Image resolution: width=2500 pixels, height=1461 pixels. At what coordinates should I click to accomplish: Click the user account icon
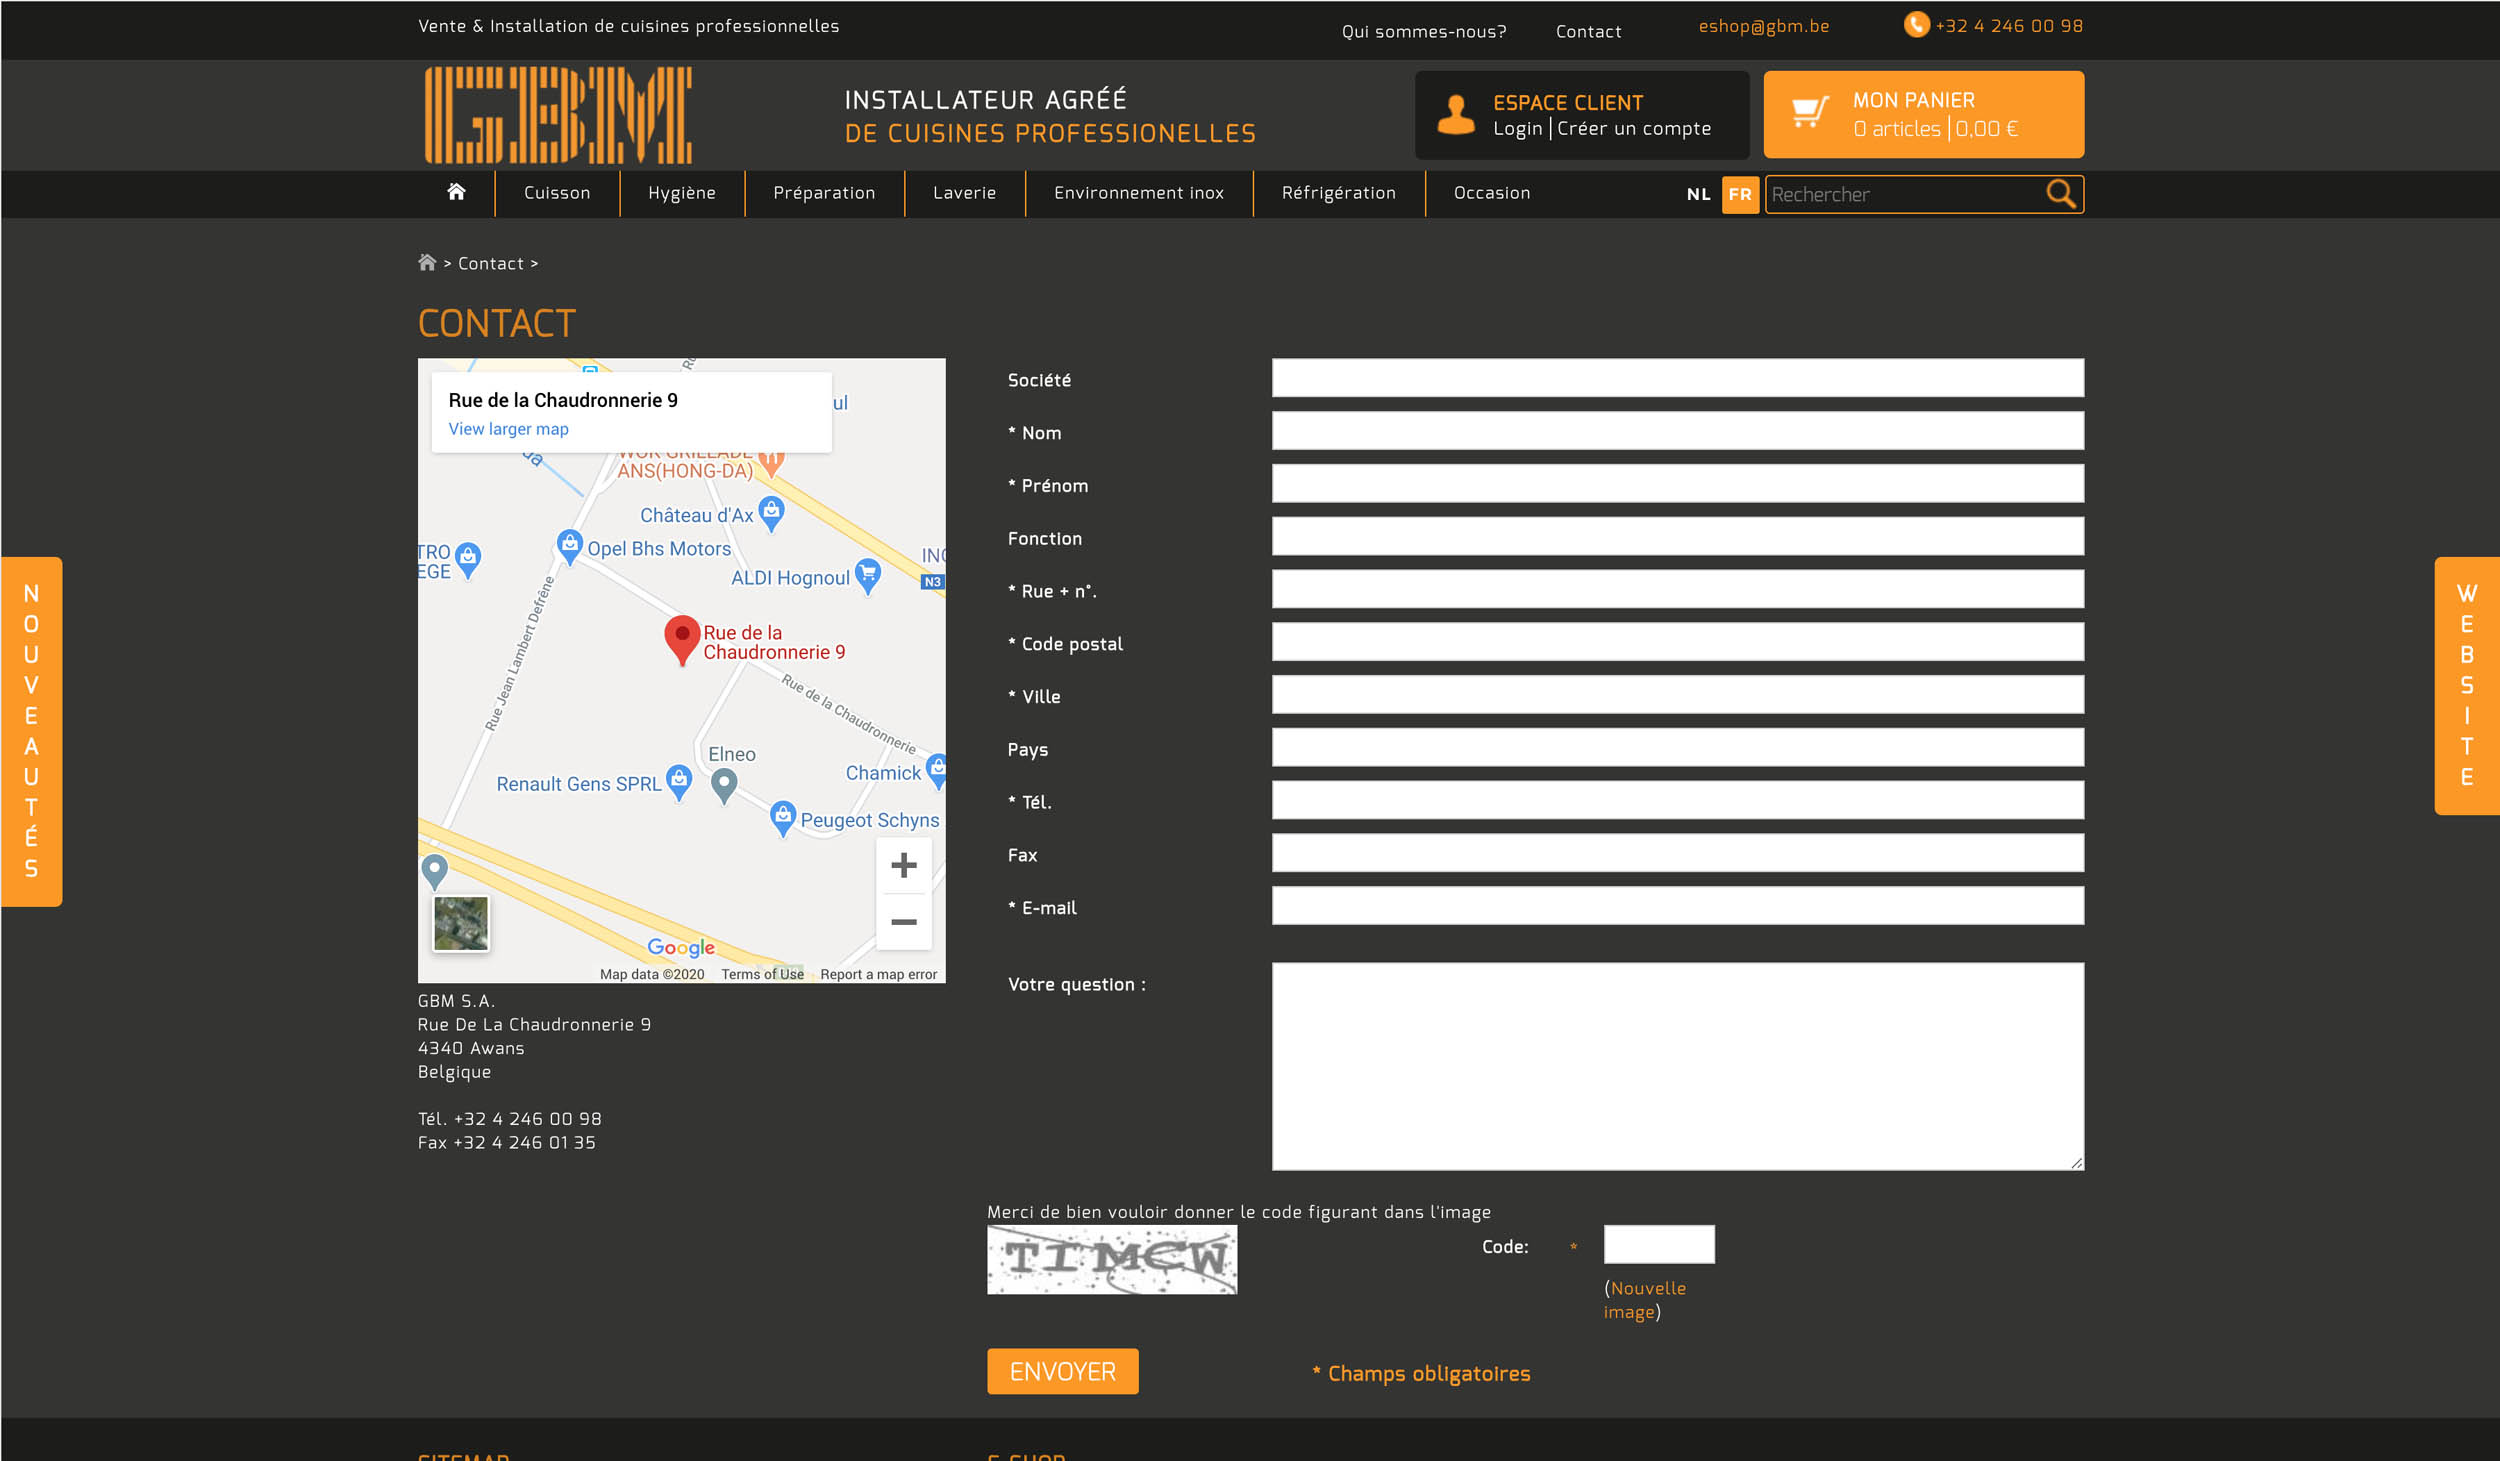click(x=1455, y=114)
